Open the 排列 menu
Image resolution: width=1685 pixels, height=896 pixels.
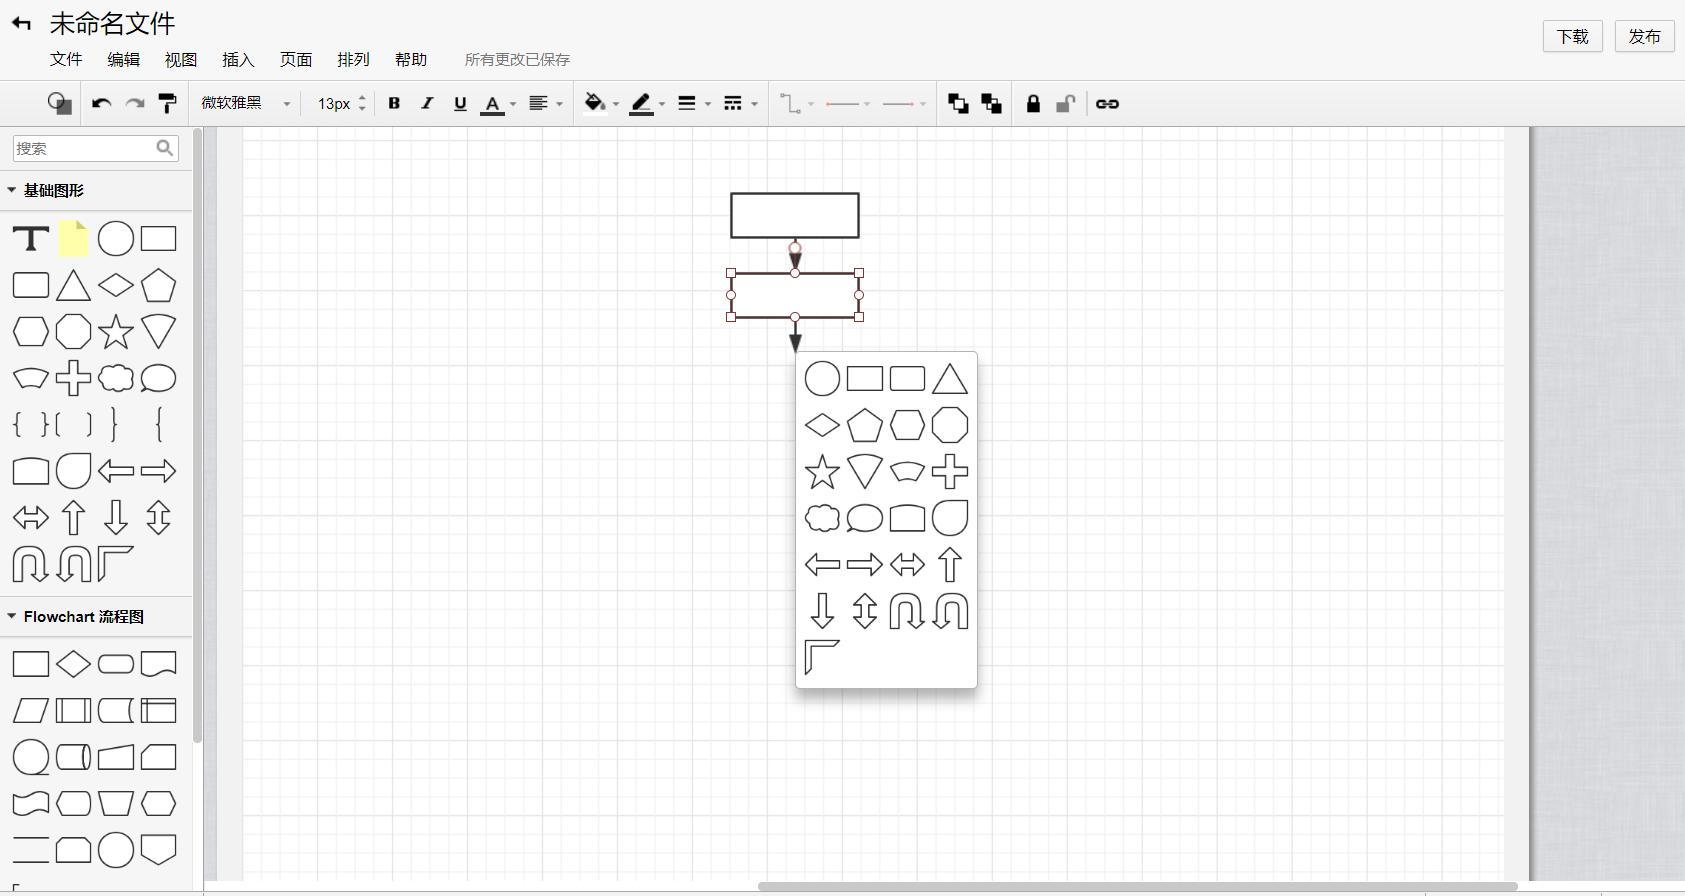pos(353,60)
